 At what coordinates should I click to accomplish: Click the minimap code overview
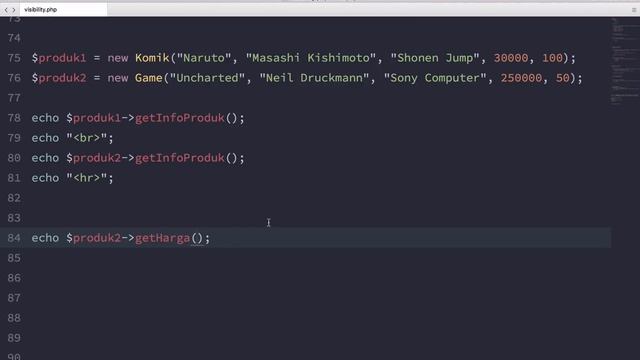coord(625,61)
